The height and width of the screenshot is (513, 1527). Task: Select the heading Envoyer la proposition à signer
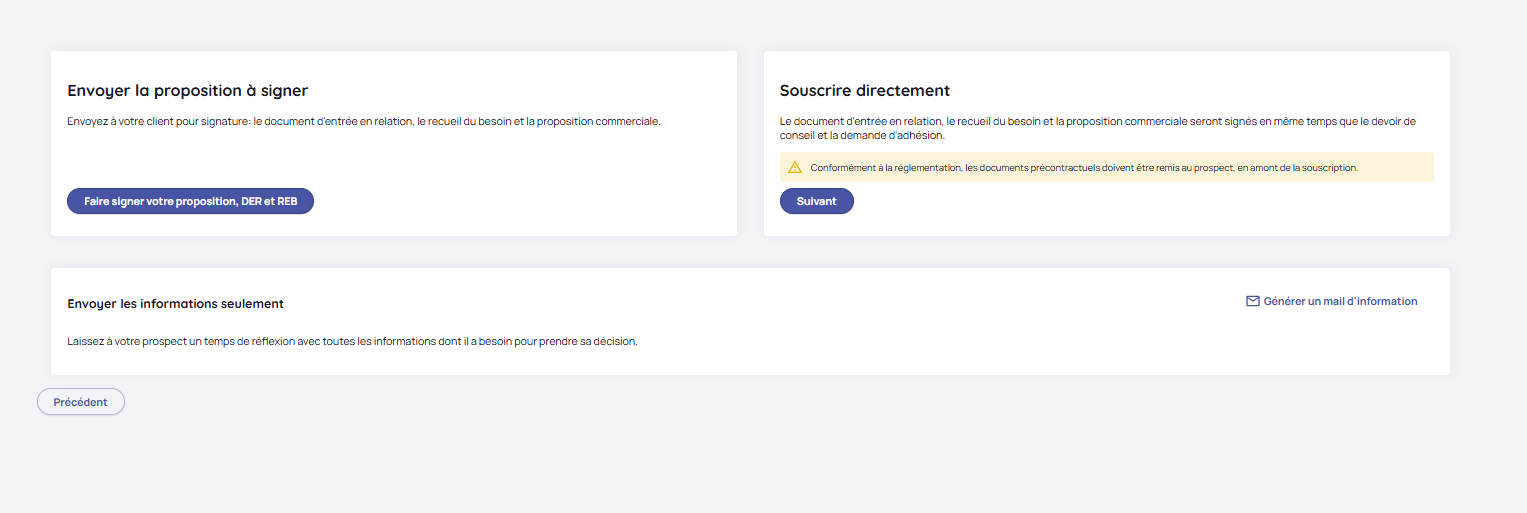tap(187, 90)
